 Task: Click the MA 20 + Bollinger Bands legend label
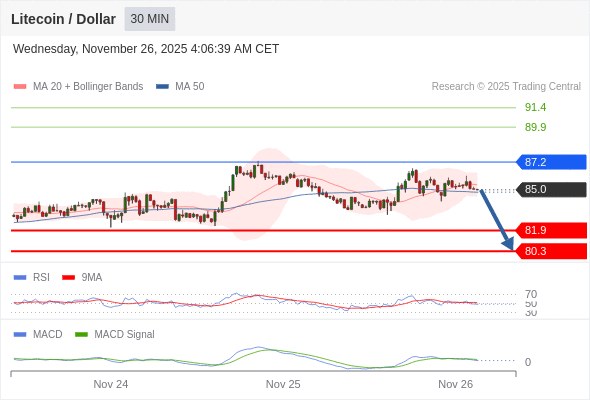[88, 87]
